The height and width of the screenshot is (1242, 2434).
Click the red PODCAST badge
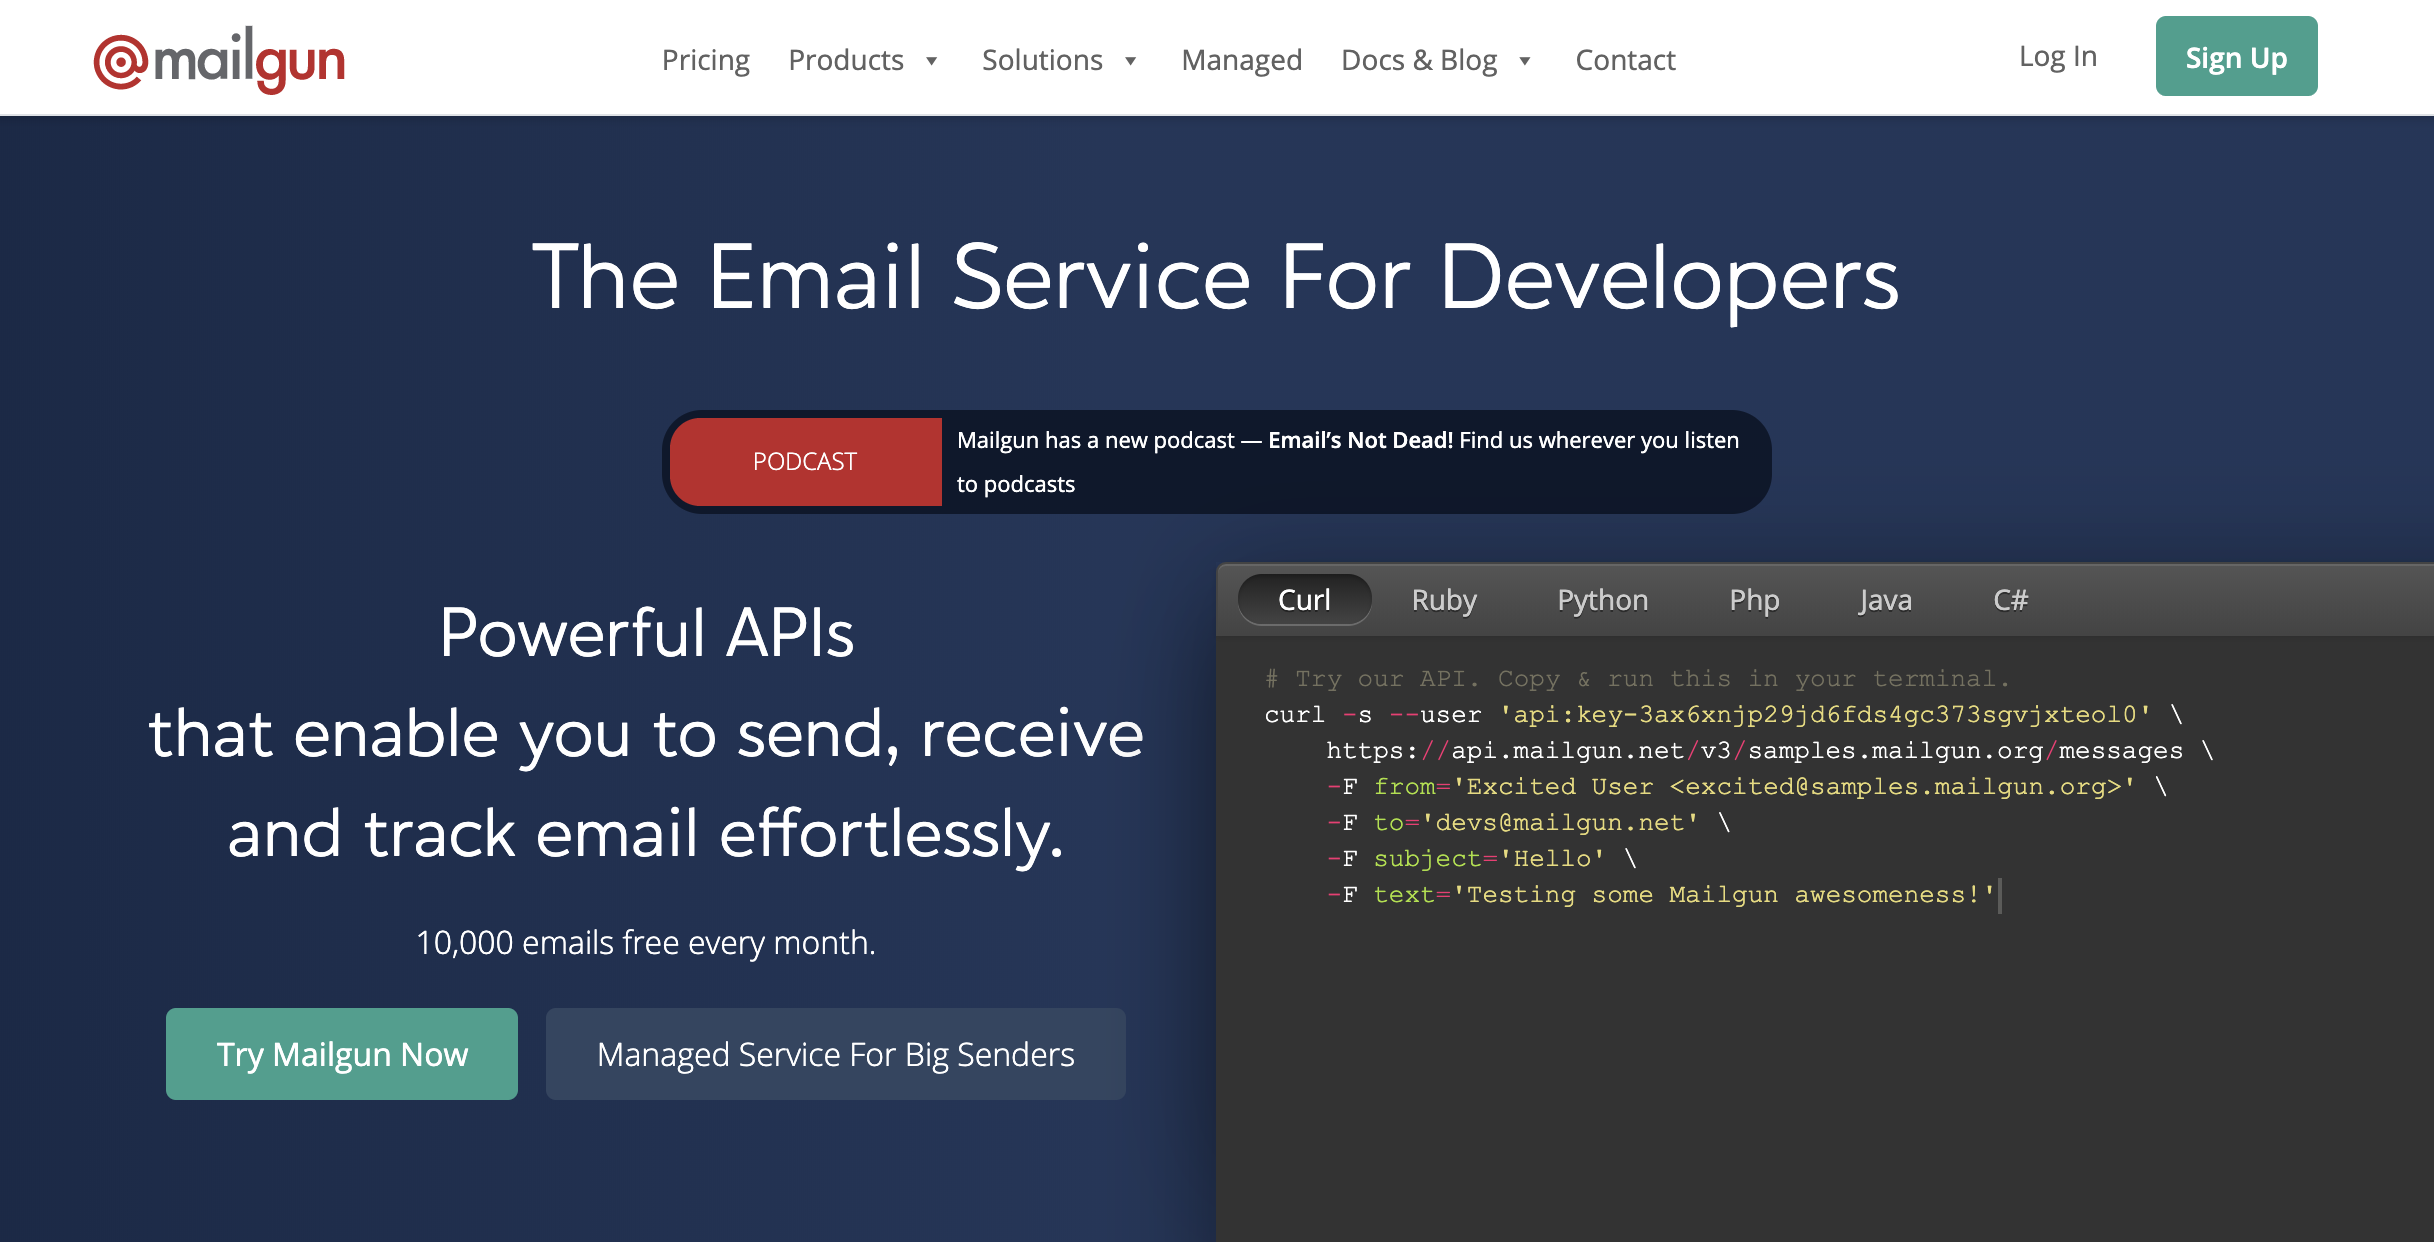click(x=805, y=462)
